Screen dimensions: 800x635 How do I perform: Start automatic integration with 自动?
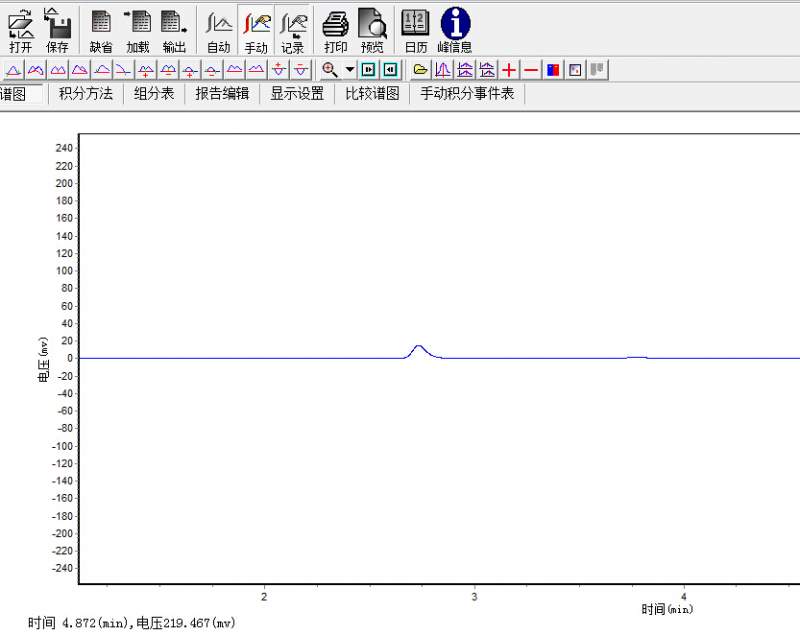pos(219,31)
